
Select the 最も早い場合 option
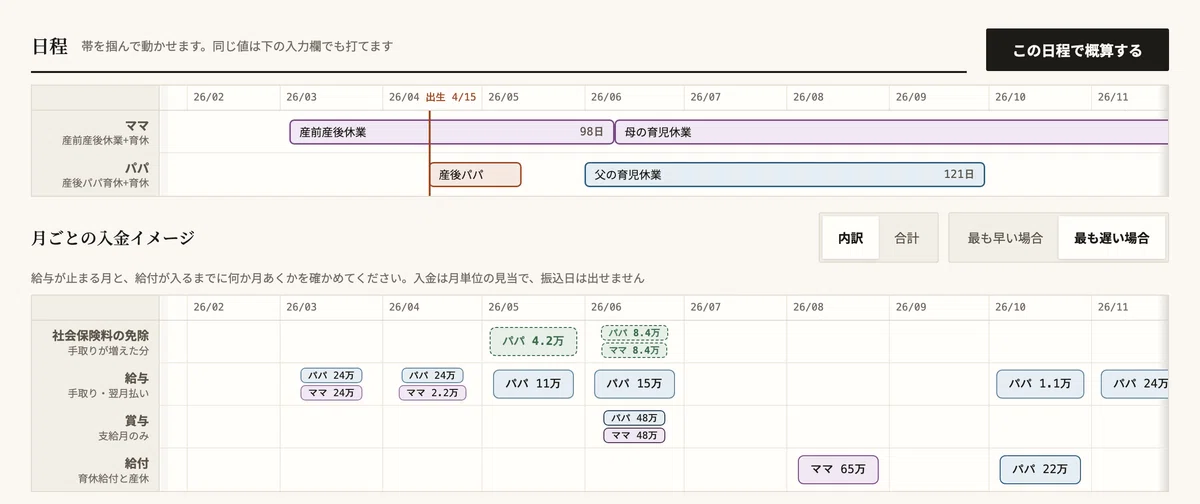[x=1005, y=238]
